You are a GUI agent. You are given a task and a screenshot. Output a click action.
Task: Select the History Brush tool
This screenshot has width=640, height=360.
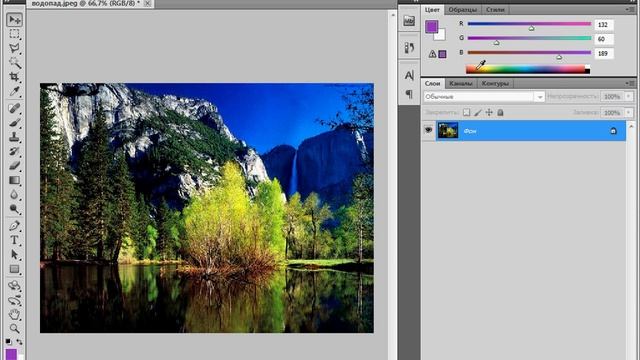(14, 151)
